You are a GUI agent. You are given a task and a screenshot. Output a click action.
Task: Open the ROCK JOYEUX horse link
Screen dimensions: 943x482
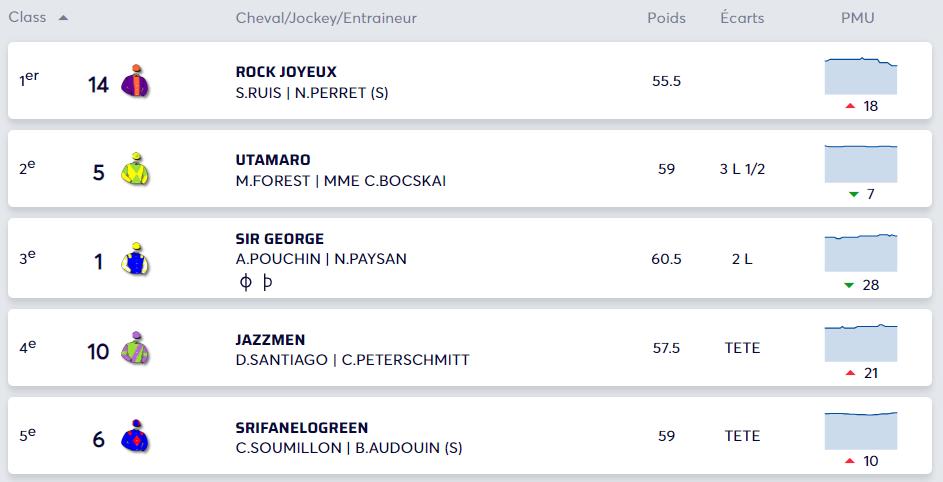[286, 72]
